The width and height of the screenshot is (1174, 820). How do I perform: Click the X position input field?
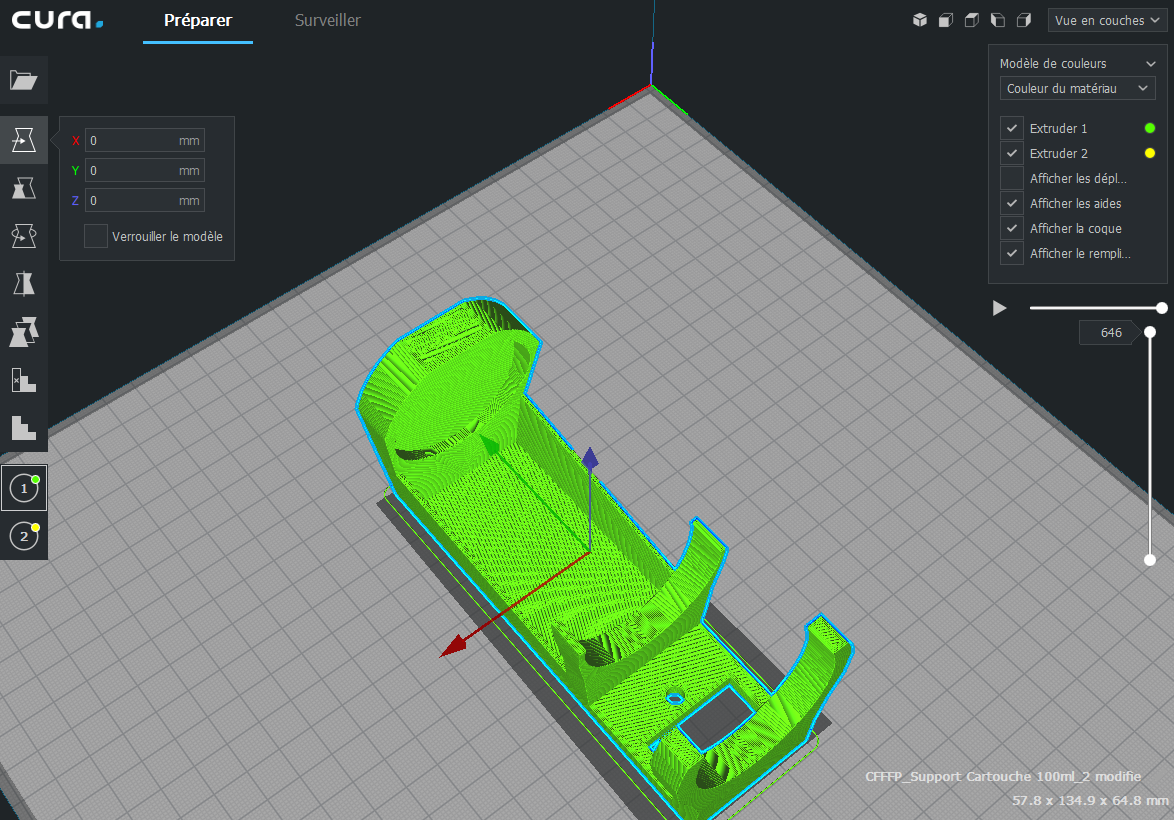click(x=145, y=140)
